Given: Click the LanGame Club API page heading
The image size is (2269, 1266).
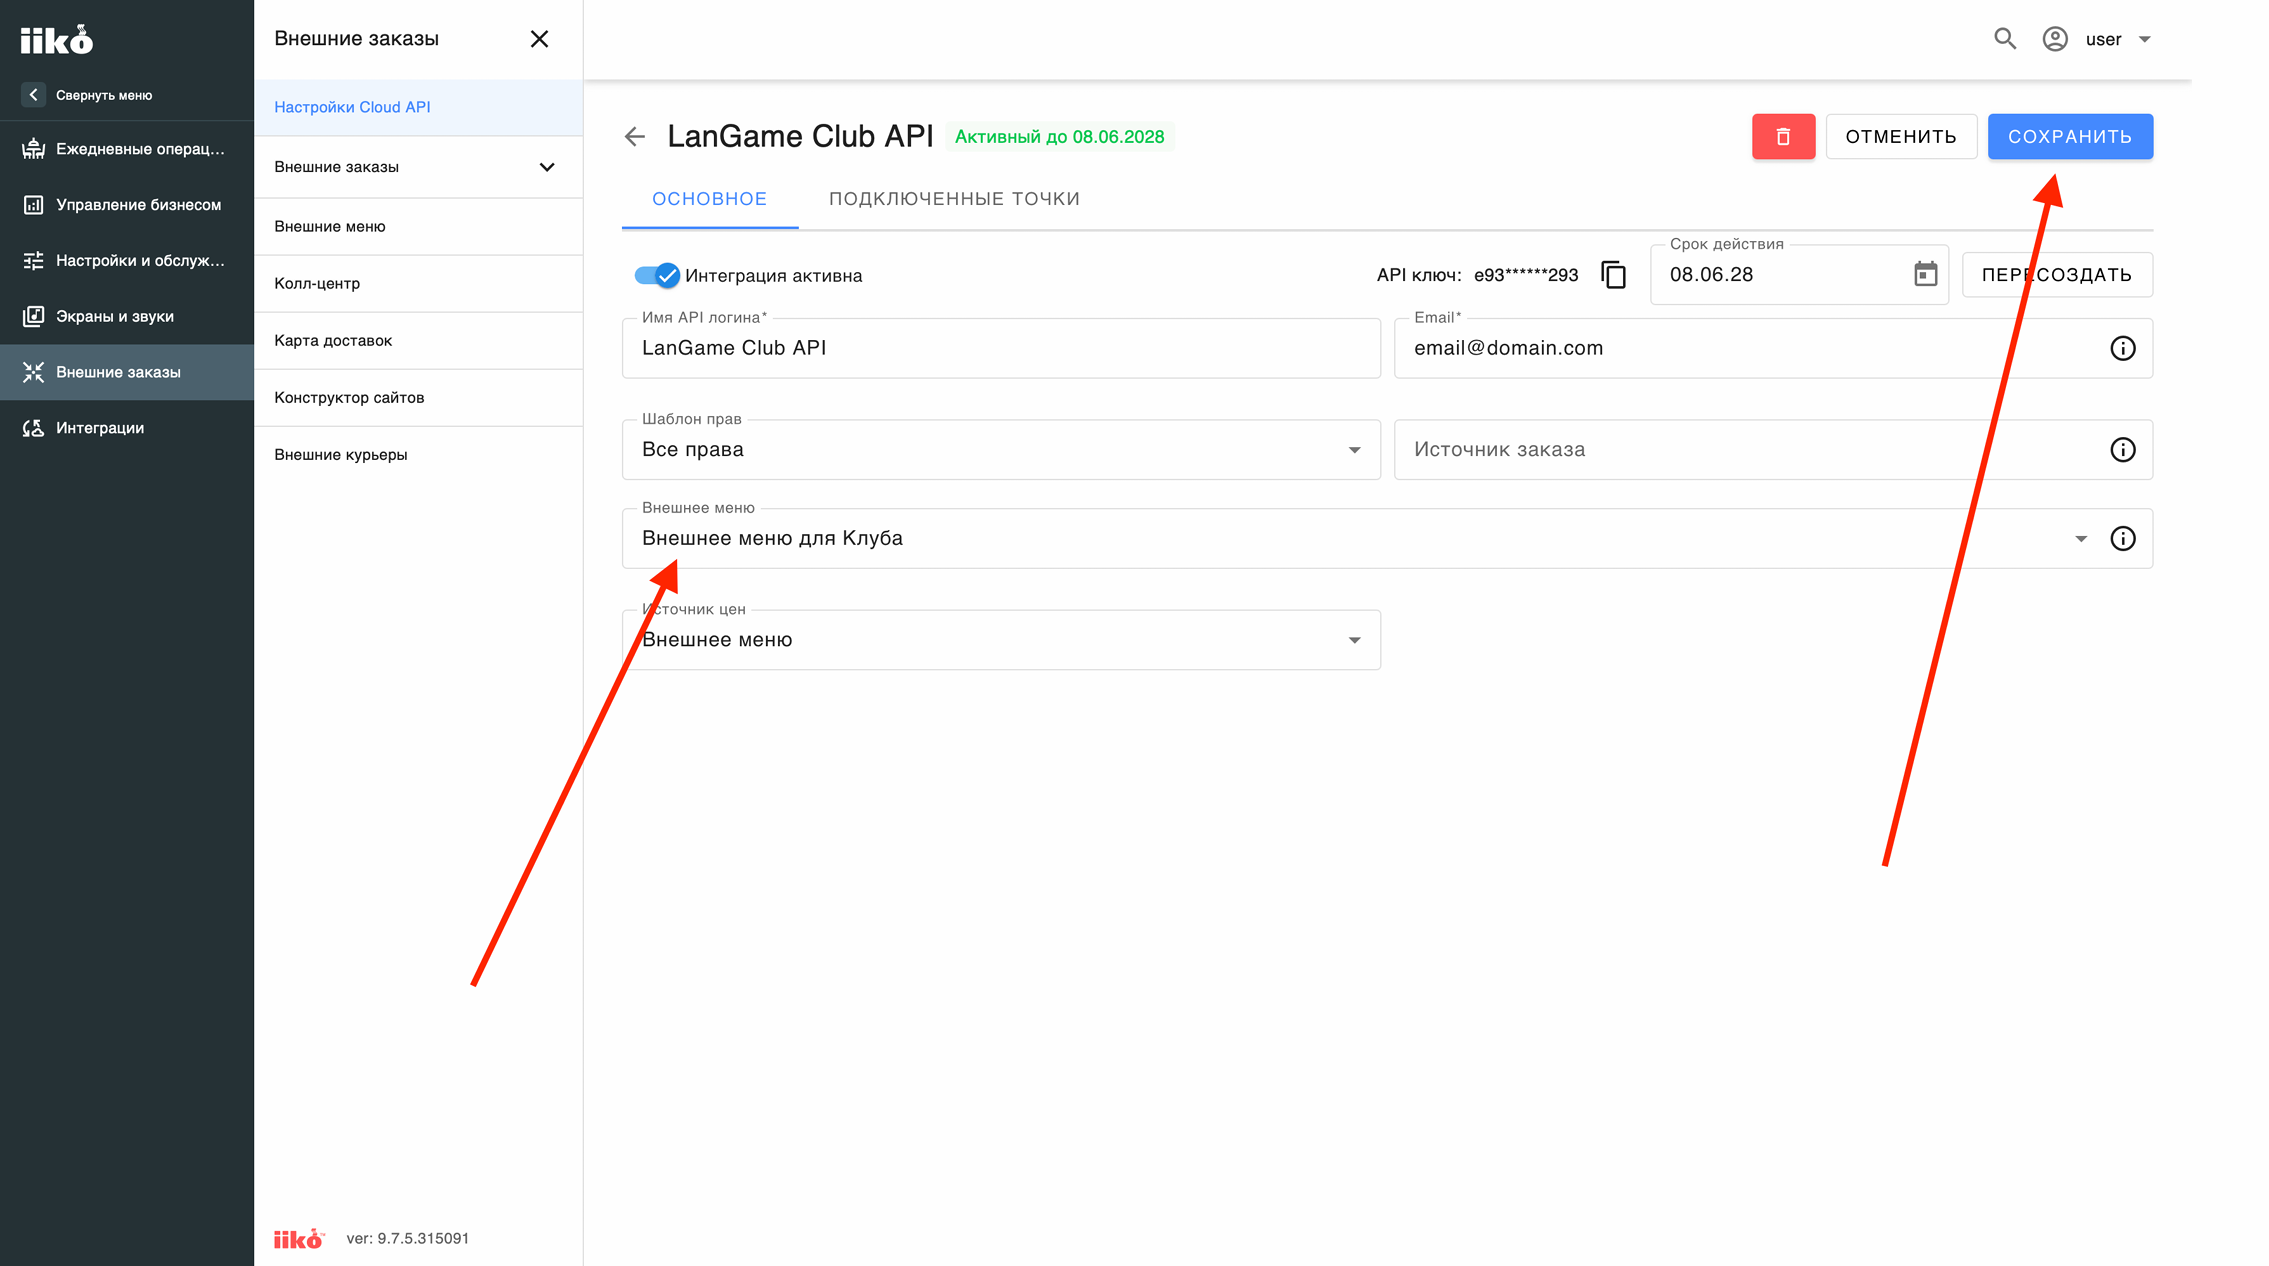Looking at the screenshot, I should click(x=800, y=137).
